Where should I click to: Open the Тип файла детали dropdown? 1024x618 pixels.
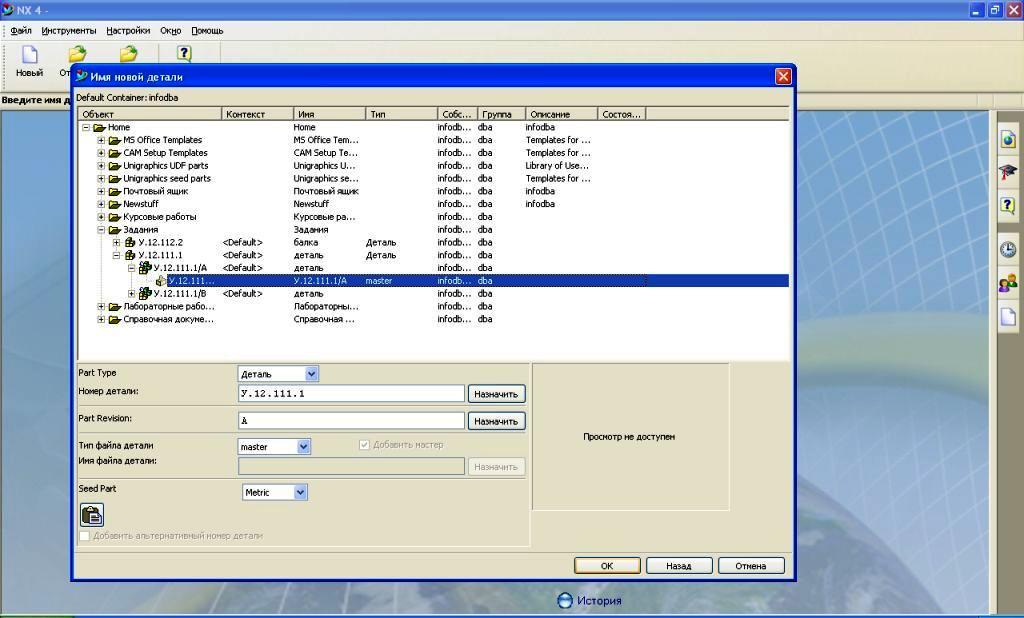tap(304, 446)
